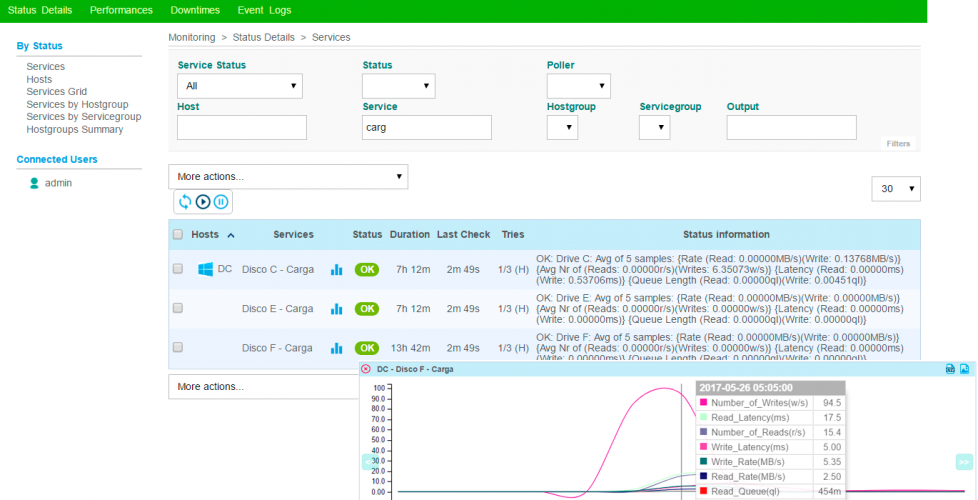Click the pause icon above the table
This screenshot has height=500, width=978.
coord(221,201)
